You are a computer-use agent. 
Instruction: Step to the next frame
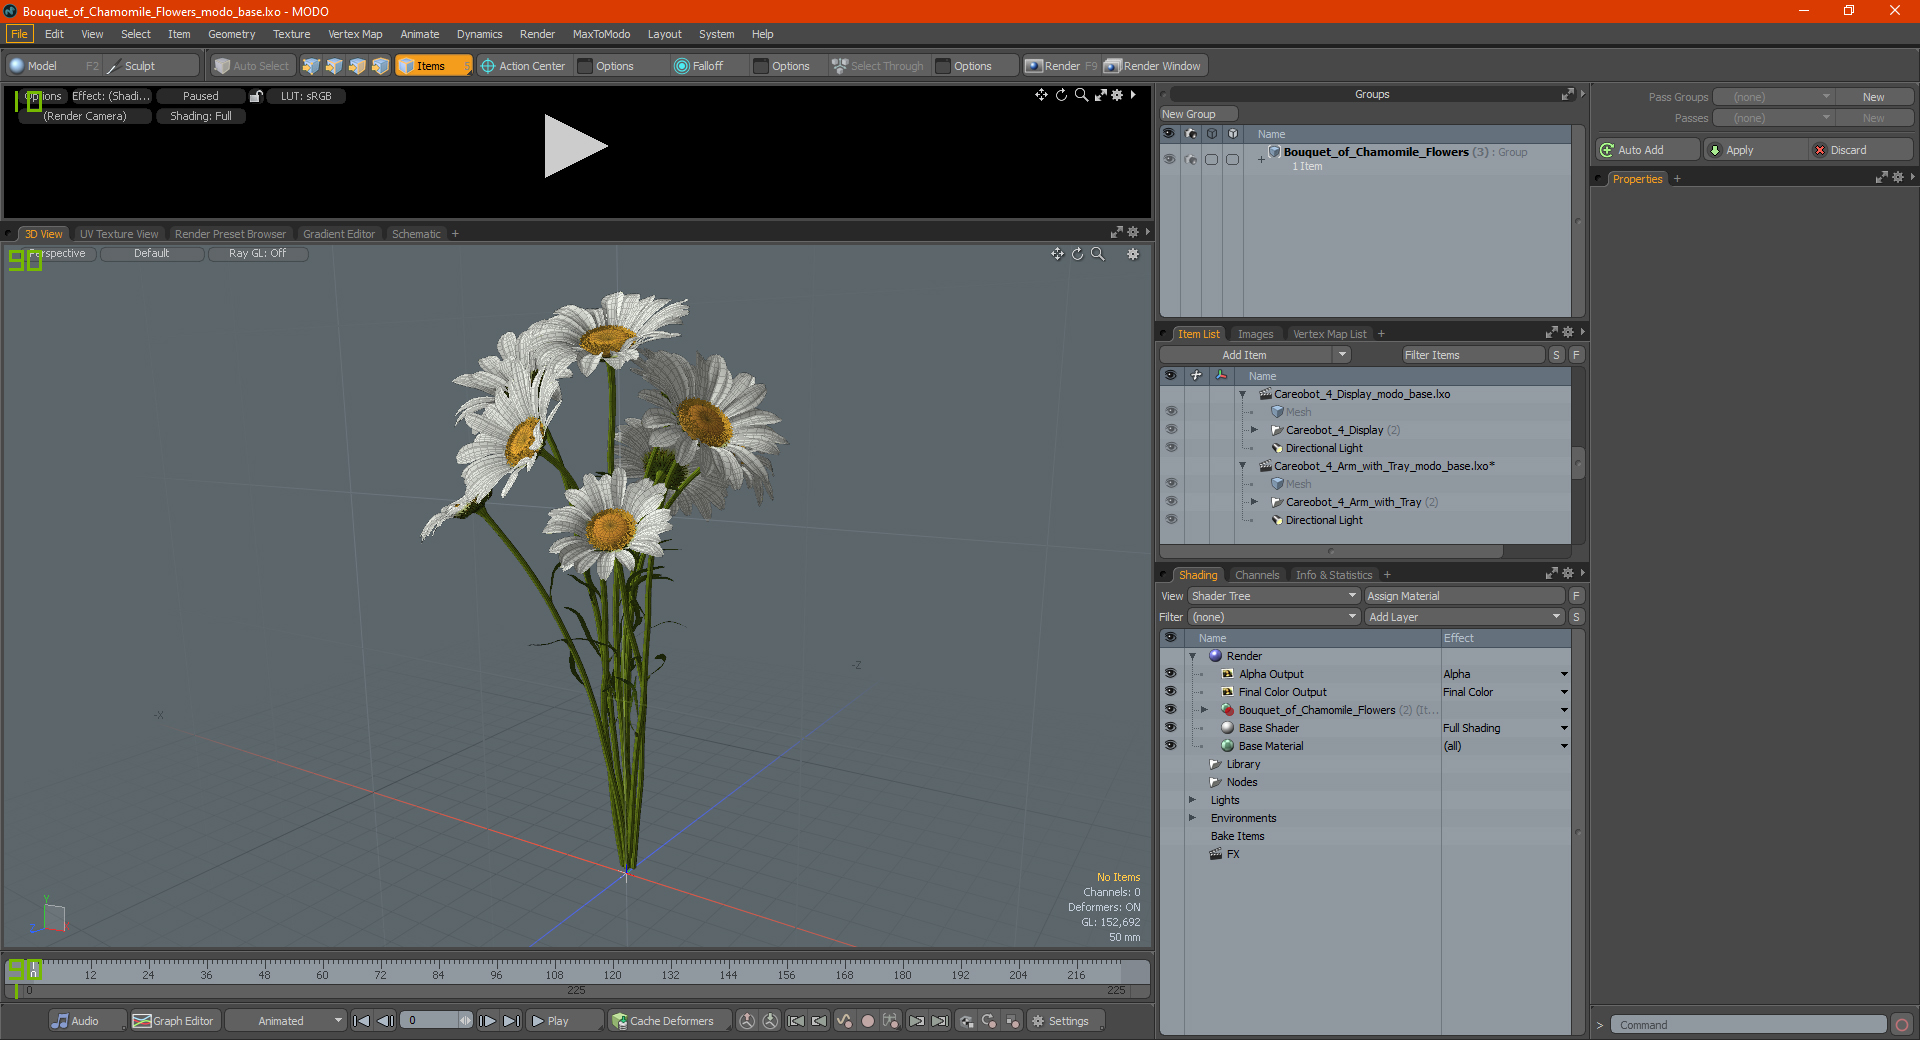pos(487,1021)
